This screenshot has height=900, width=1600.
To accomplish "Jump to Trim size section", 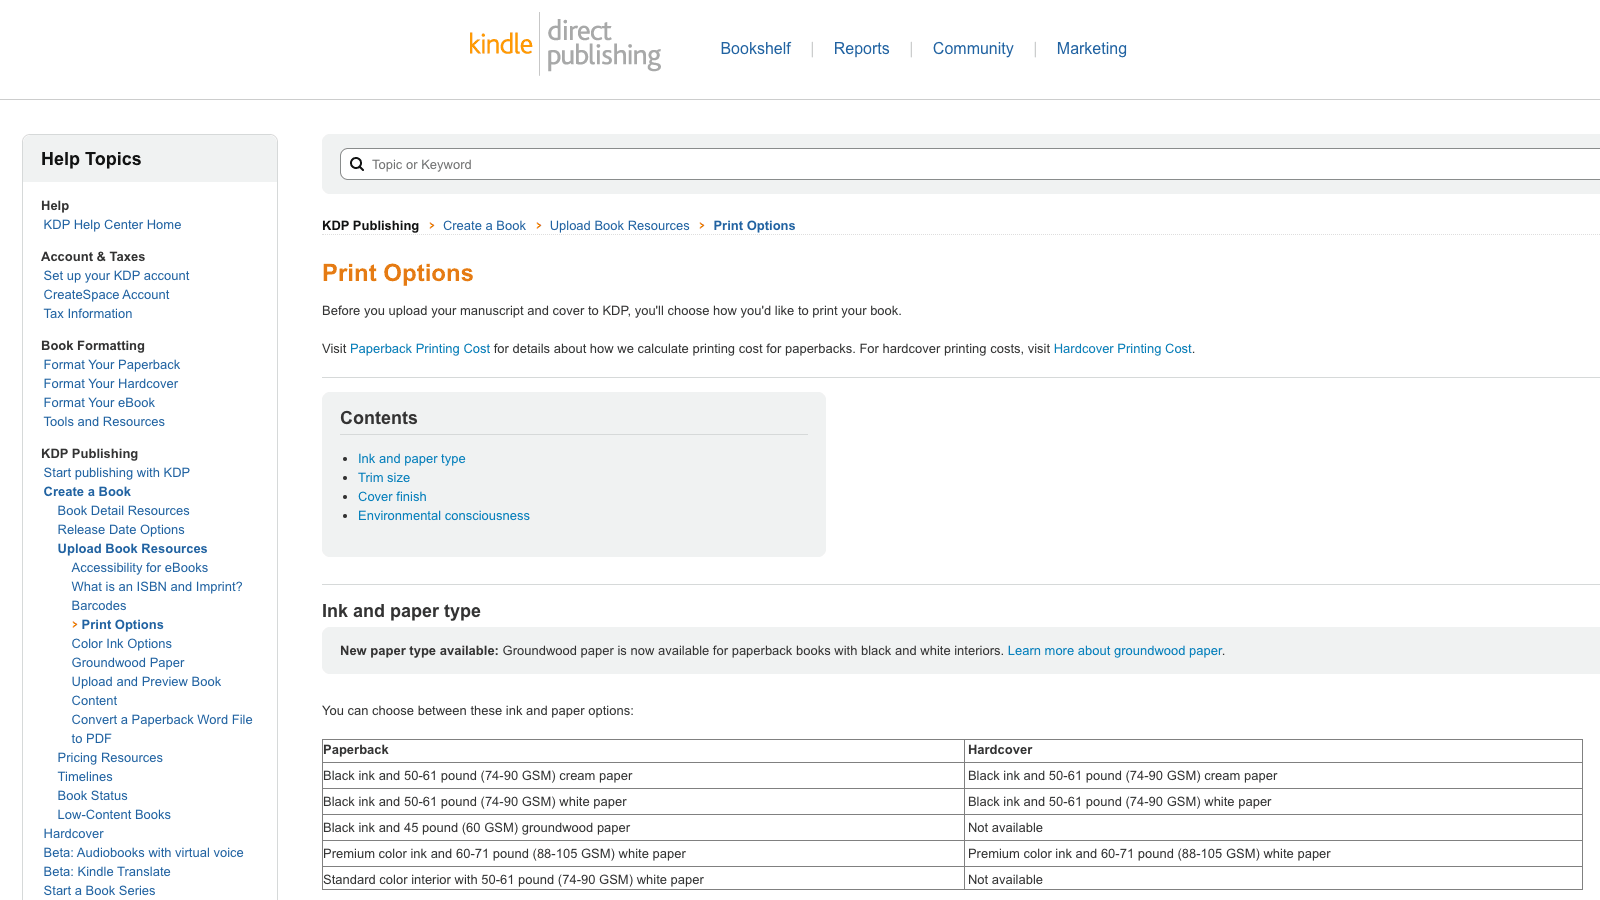I will click(x=384, y=478).
